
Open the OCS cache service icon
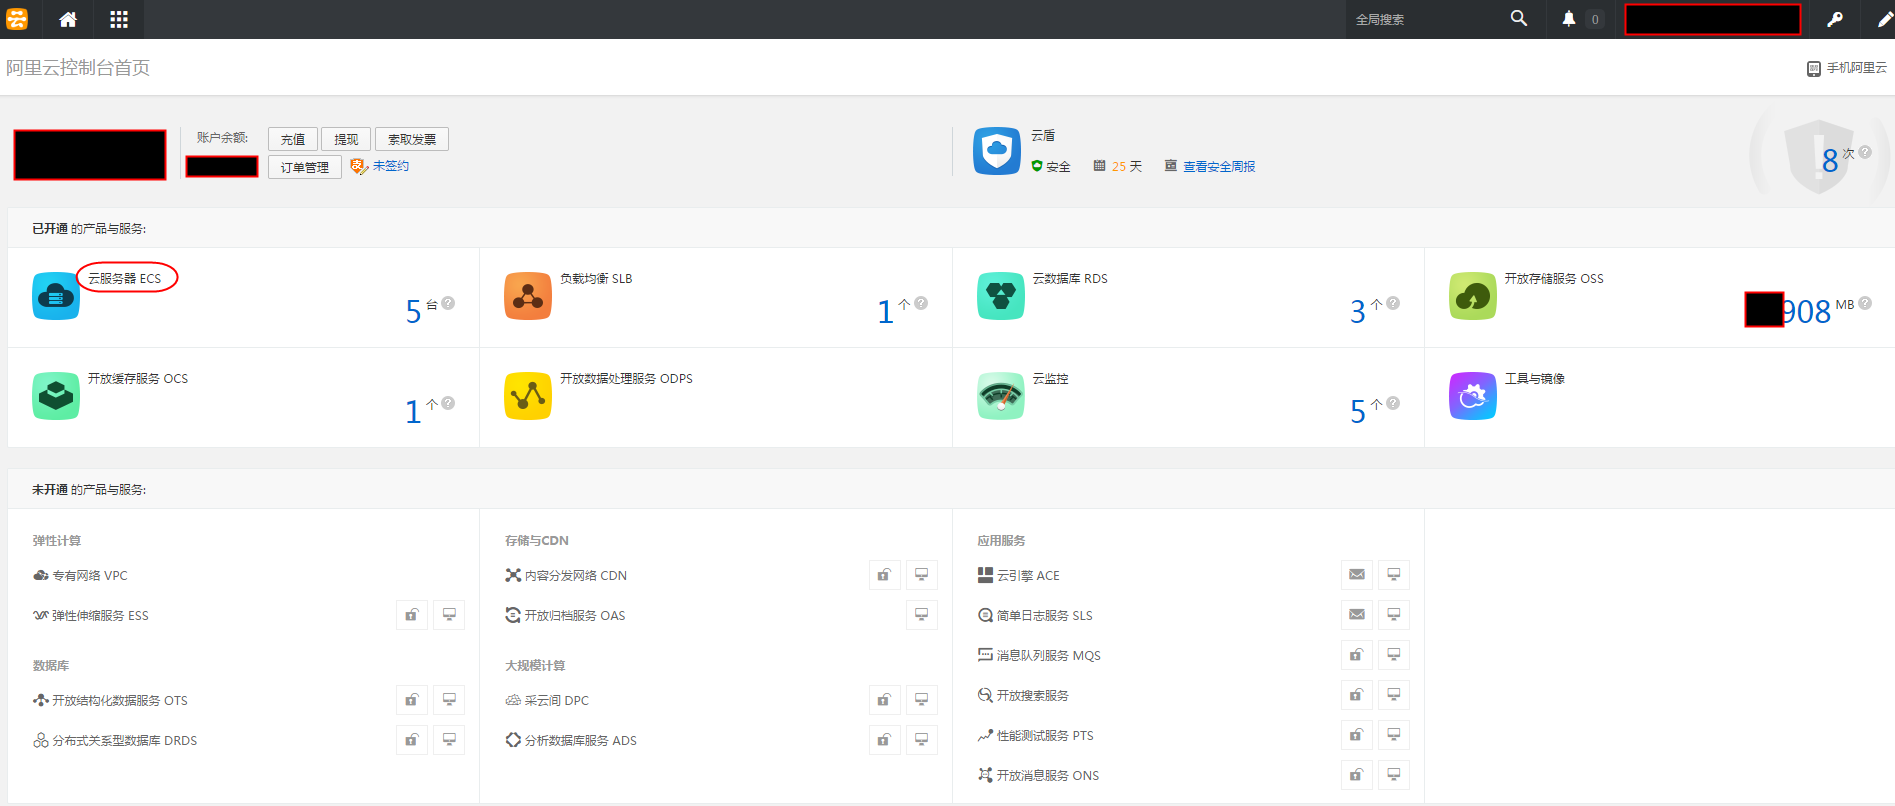click(x=56, y=396)
